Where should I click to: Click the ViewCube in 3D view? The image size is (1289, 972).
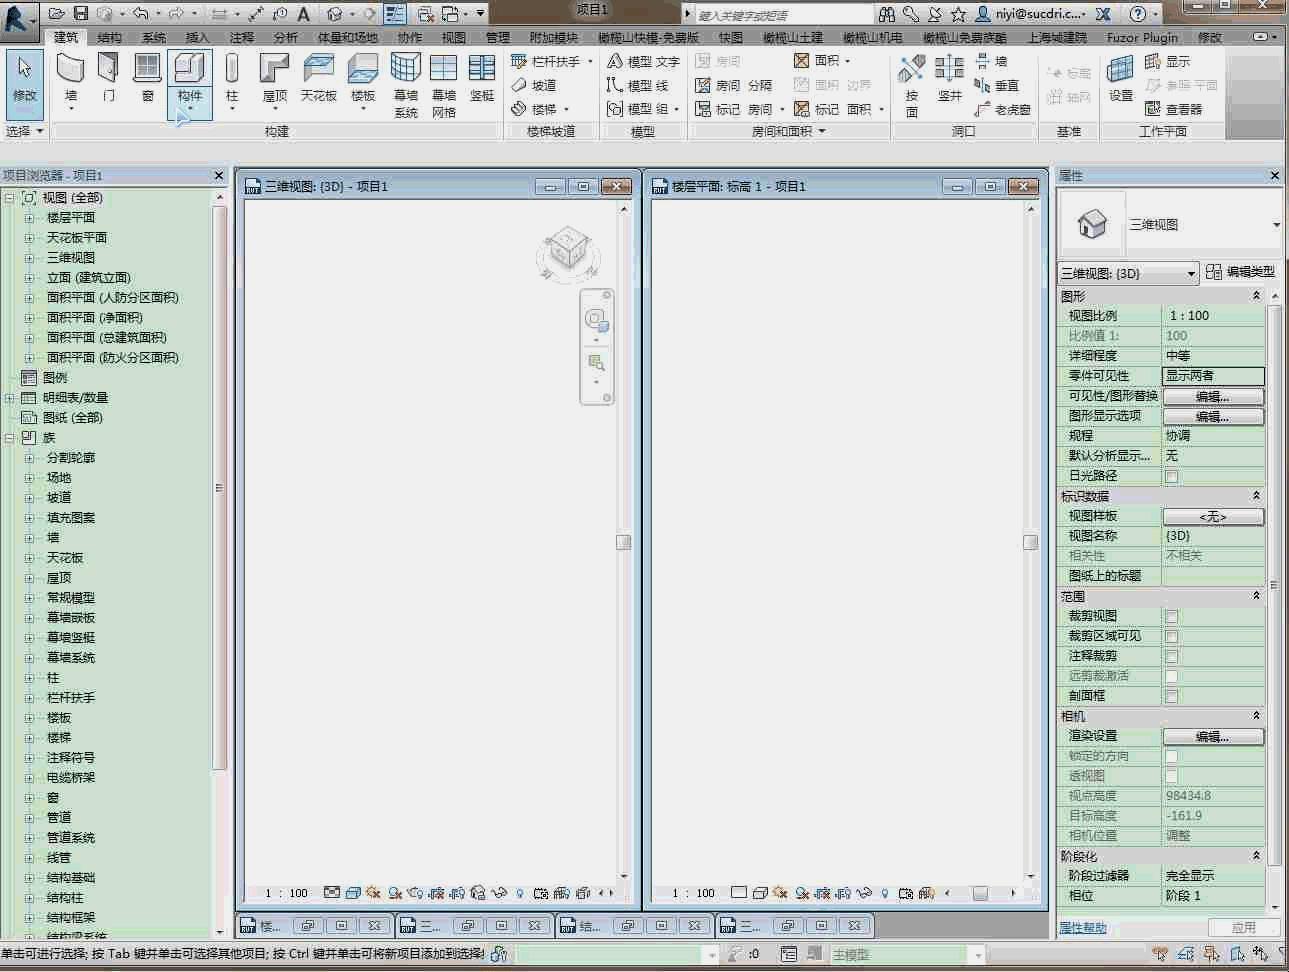pos(567,247)
